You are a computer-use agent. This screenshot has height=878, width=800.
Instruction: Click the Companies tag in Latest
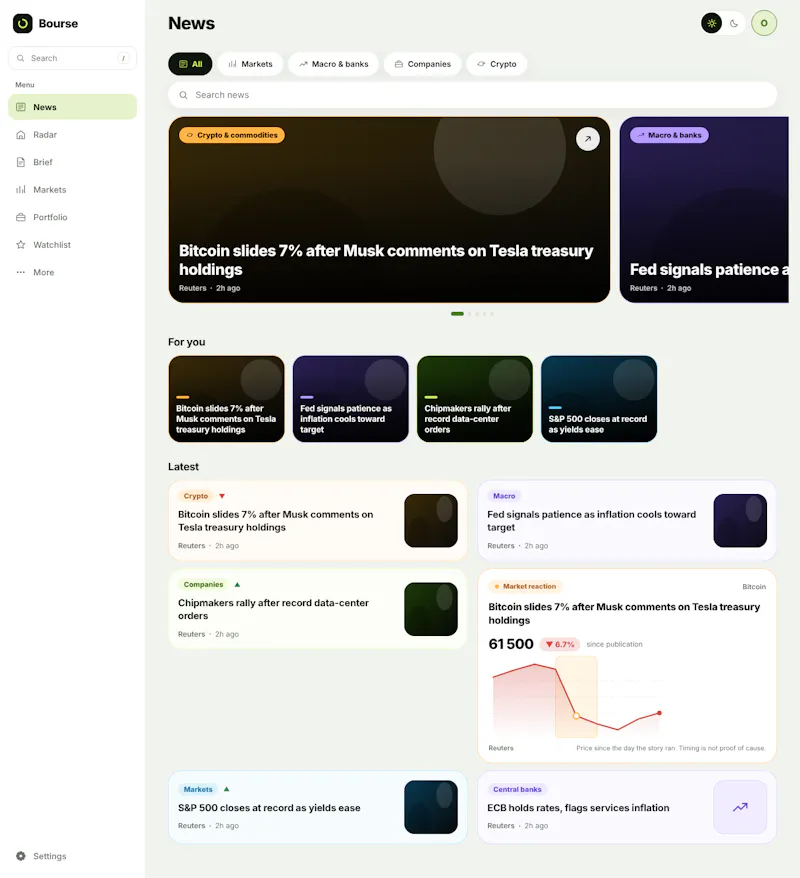tap(203, 585)
